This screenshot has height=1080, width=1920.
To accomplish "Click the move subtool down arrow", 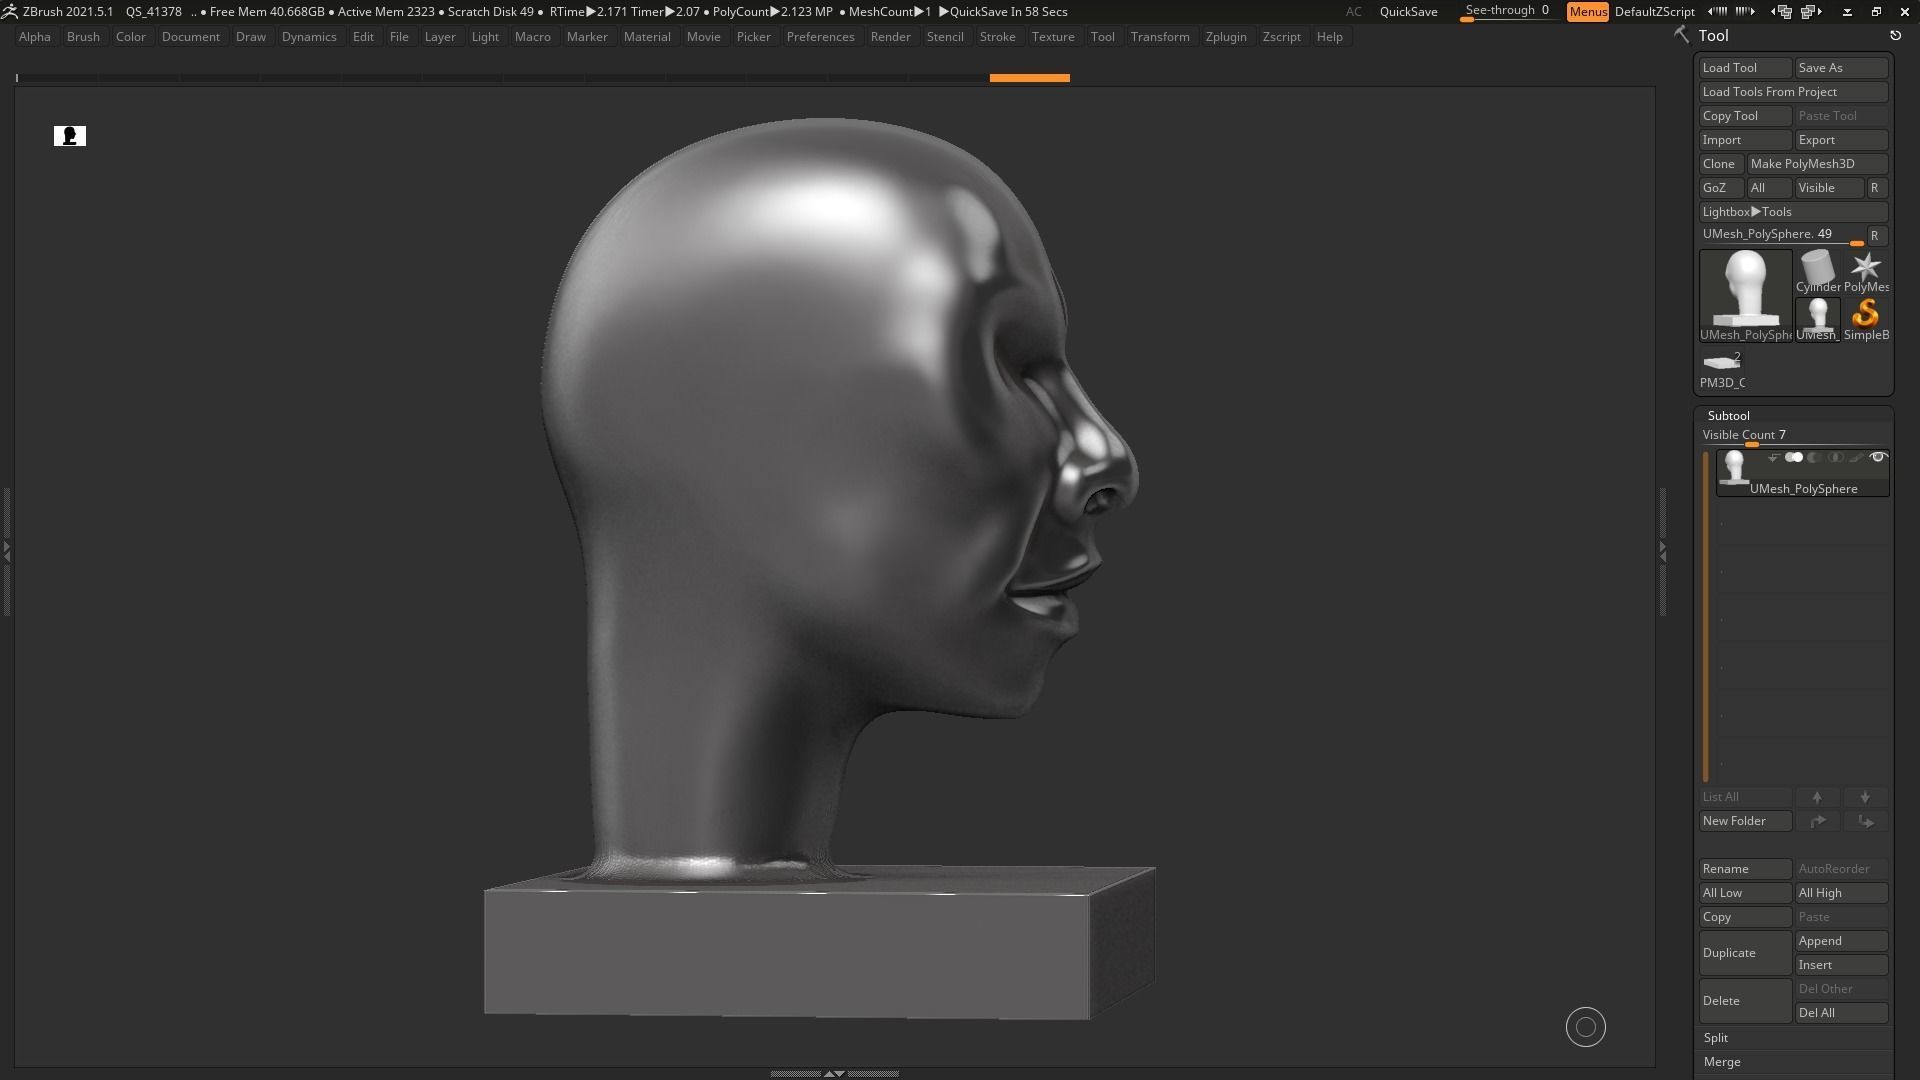I will [x=1865, y=797].
